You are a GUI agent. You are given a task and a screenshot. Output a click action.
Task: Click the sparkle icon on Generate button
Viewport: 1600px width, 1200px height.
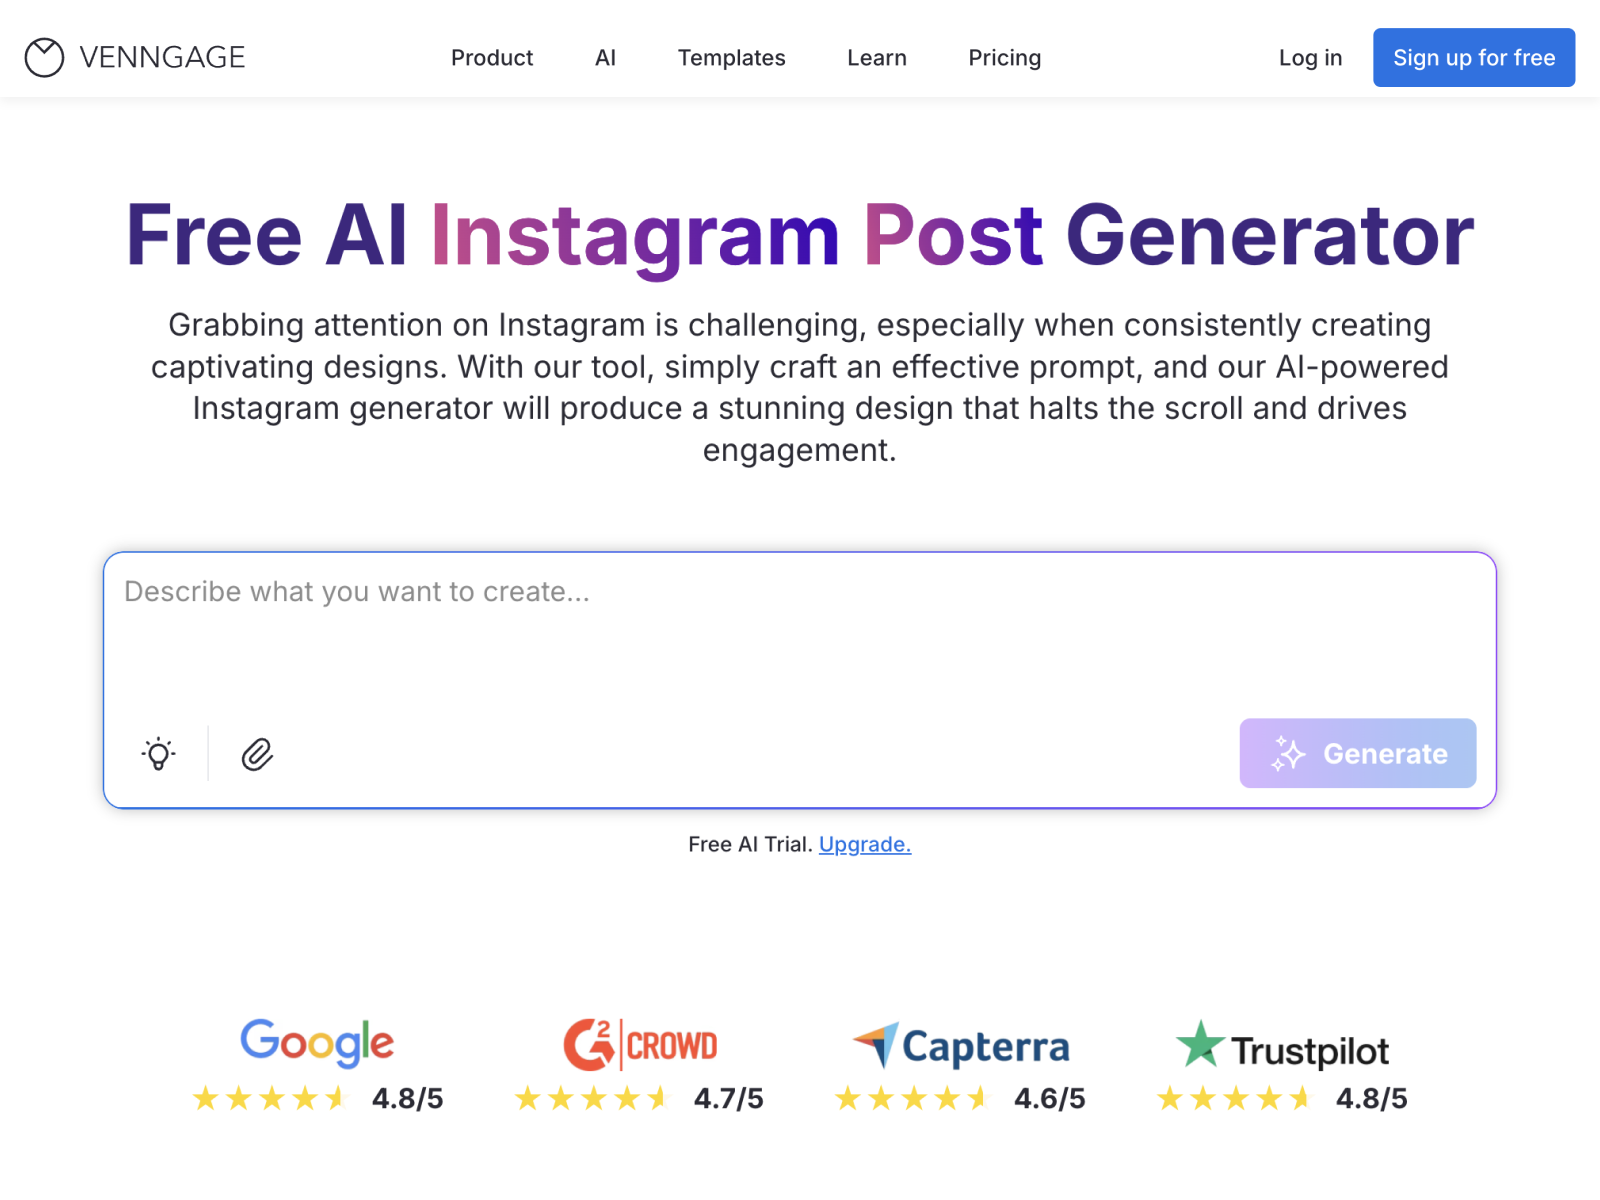(1289, 753)
